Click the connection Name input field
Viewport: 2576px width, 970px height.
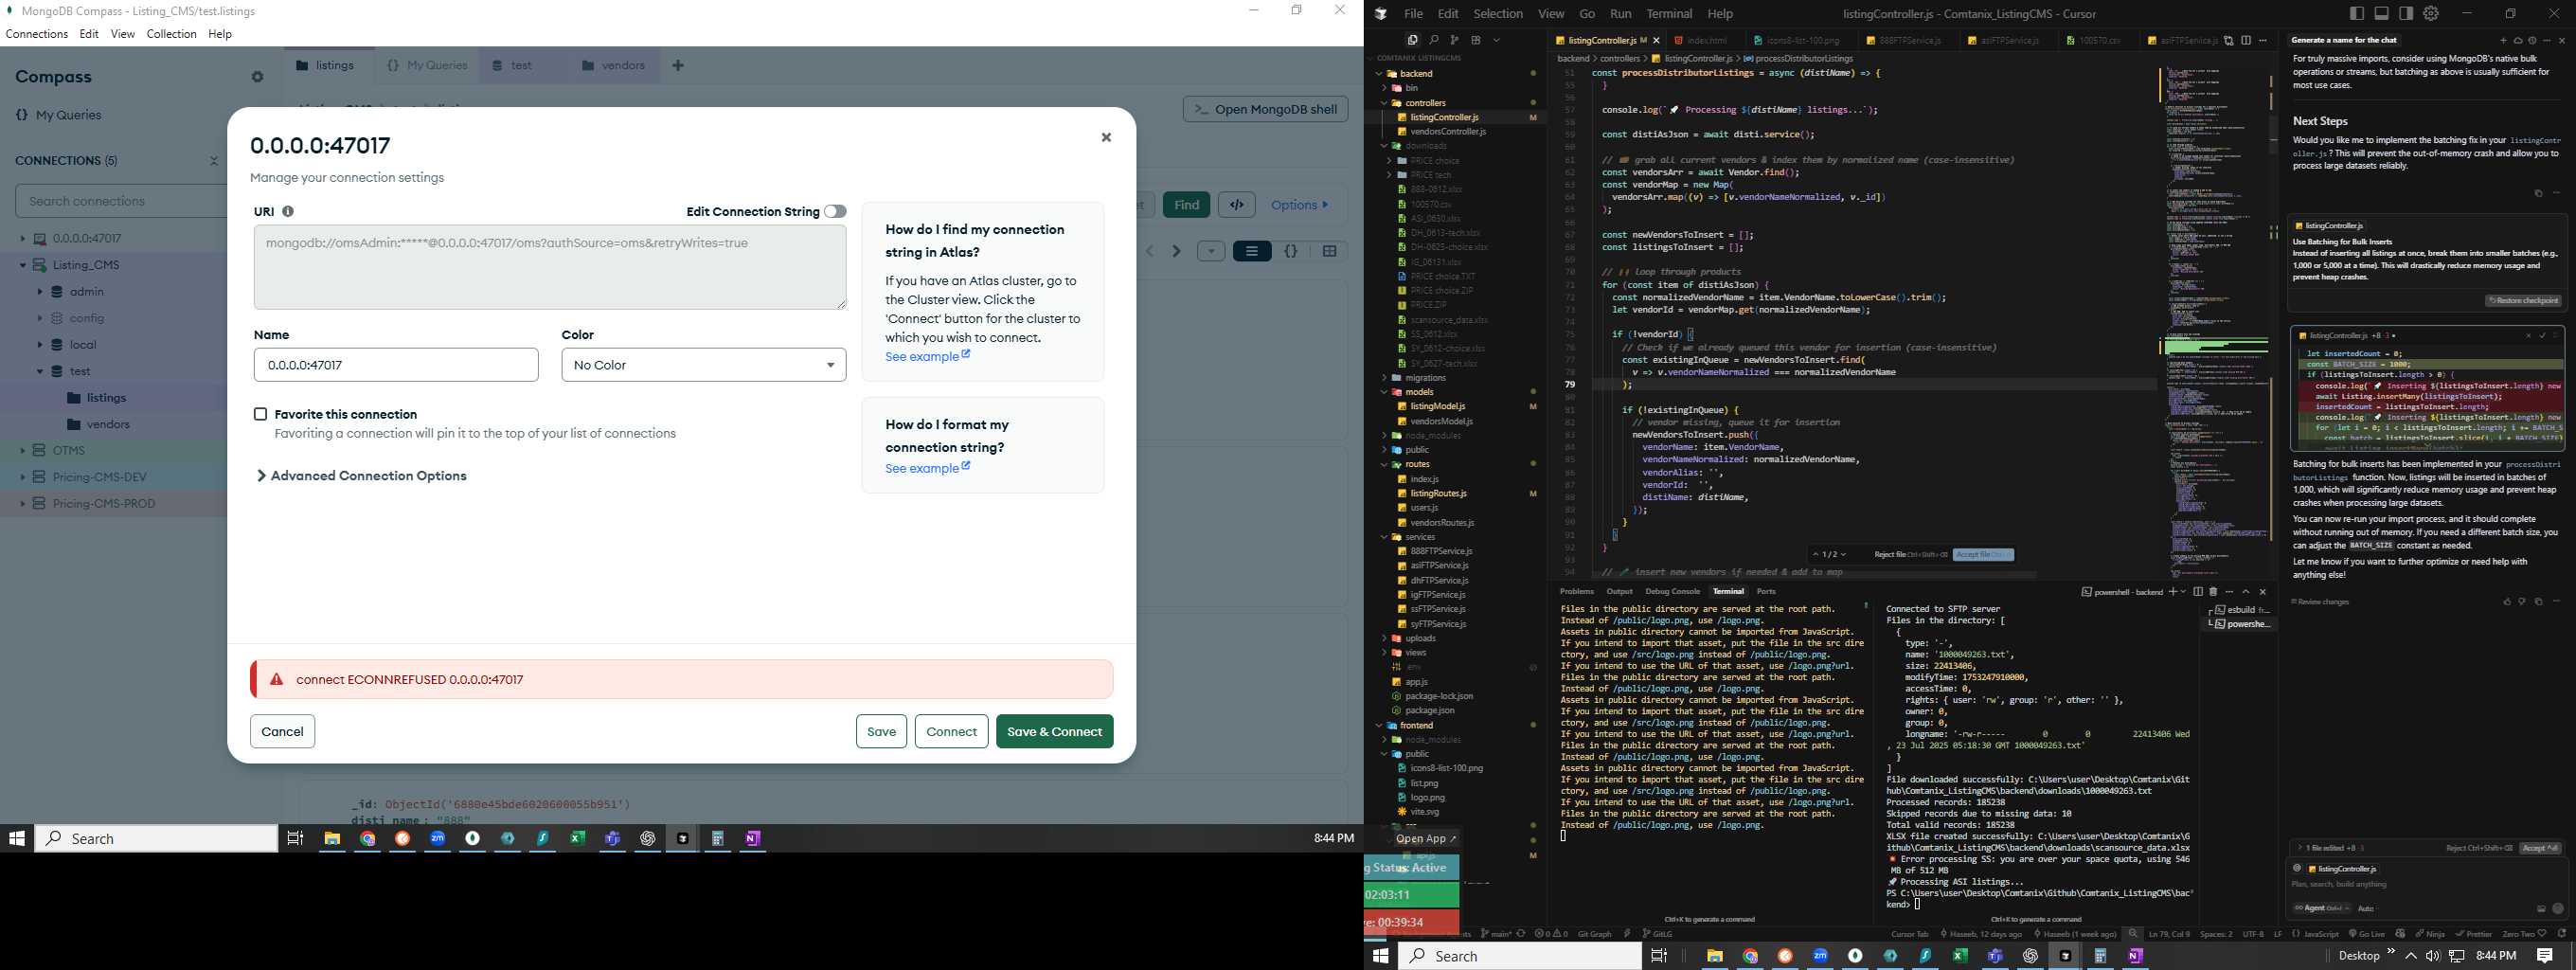(x=396, y=365)
